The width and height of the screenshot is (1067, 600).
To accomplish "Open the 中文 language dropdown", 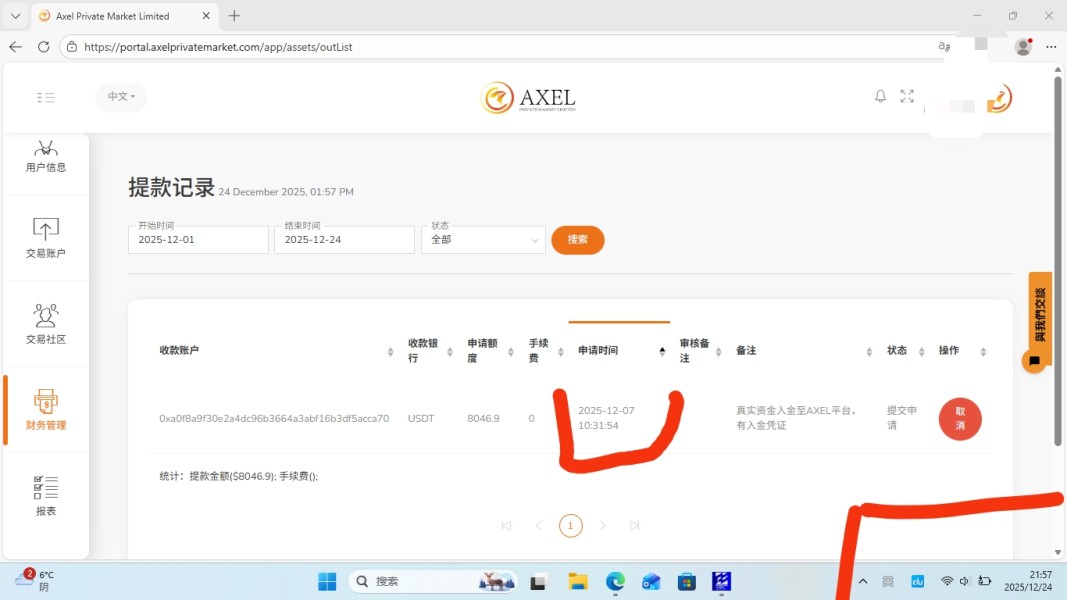I will click(121, 97).
